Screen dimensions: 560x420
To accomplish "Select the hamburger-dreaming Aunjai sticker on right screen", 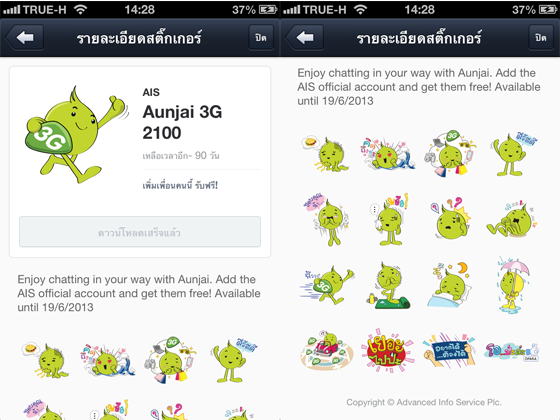I will click(x=325, y=154).
